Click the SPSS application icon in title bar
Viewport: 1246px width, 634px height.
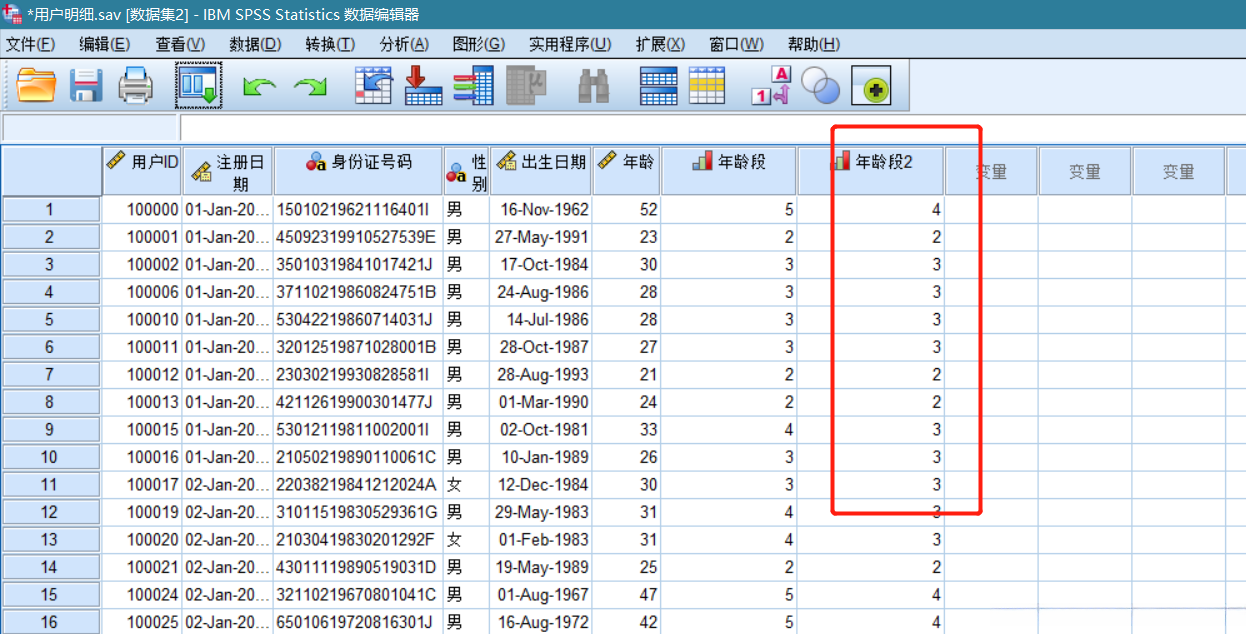[x=12, y=13]
